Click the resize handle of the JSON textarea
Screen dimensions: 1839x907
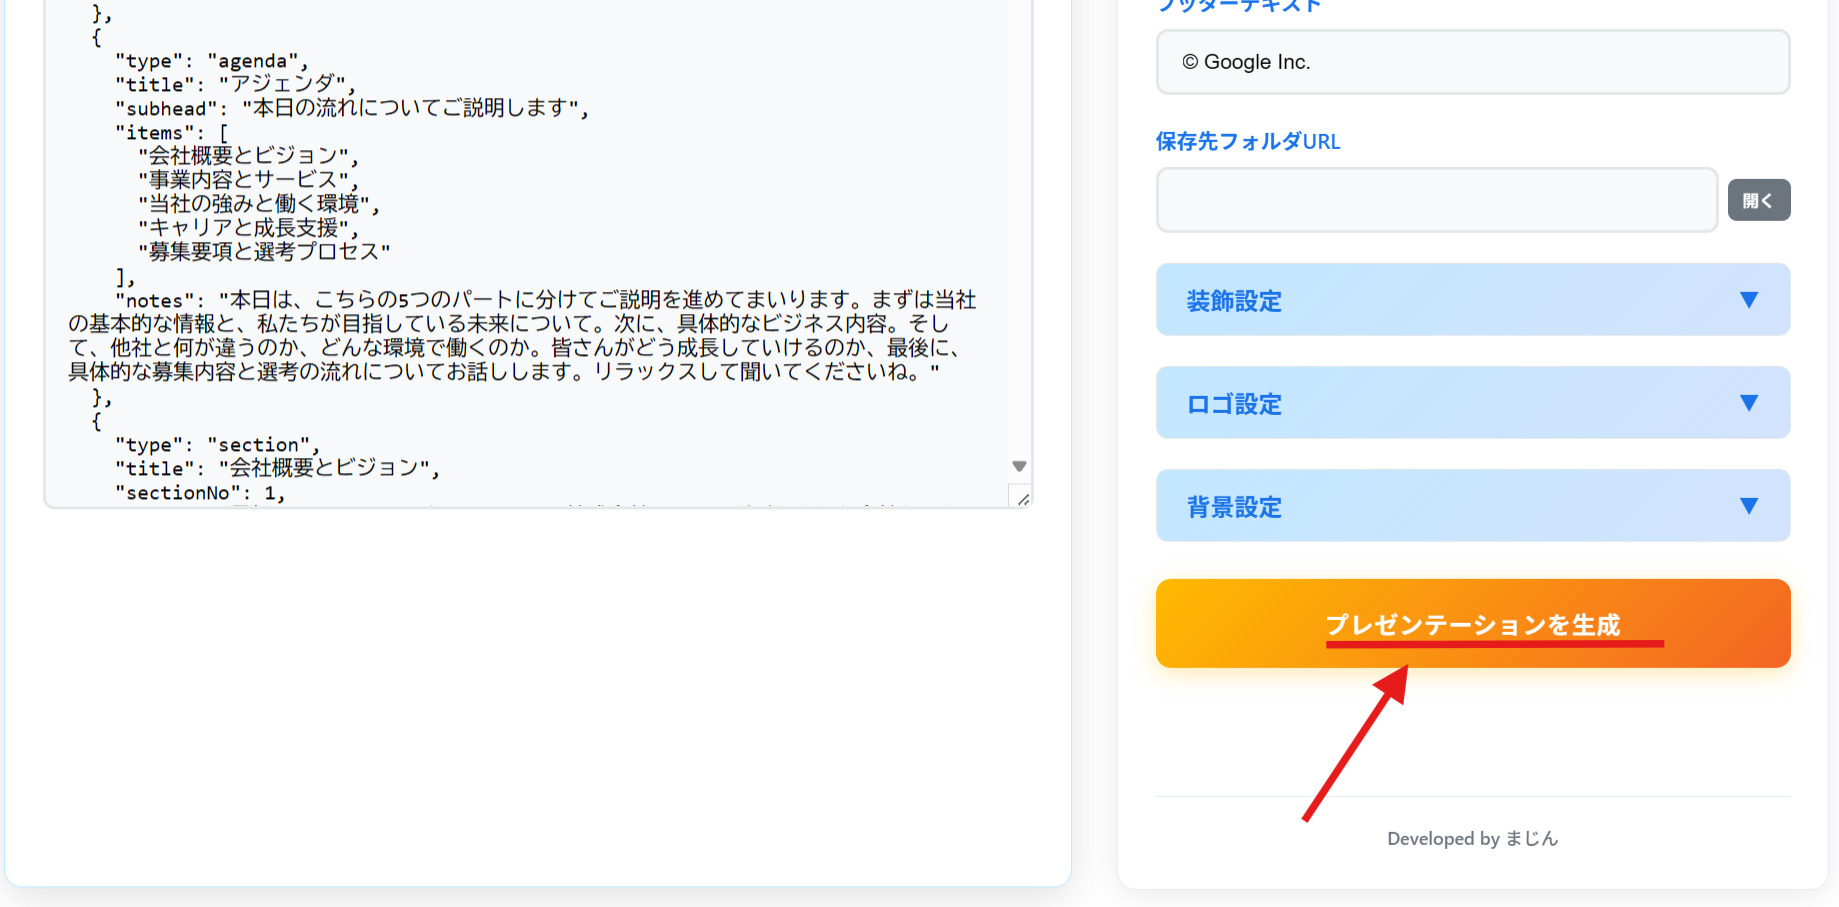pyautogui.click(x=1022, y=498)
